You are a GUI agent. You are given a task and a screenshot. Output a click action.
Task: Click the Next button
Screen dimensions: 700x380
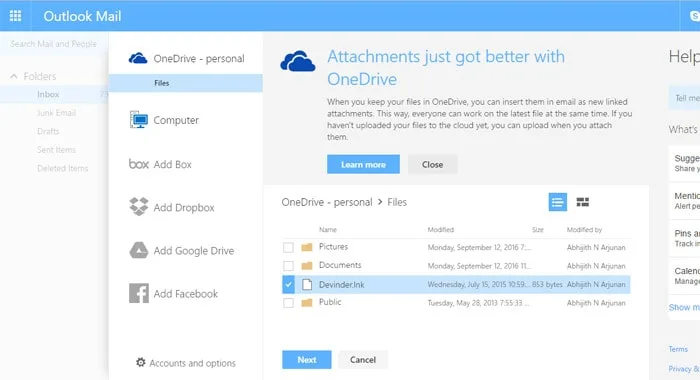(307, 359)
